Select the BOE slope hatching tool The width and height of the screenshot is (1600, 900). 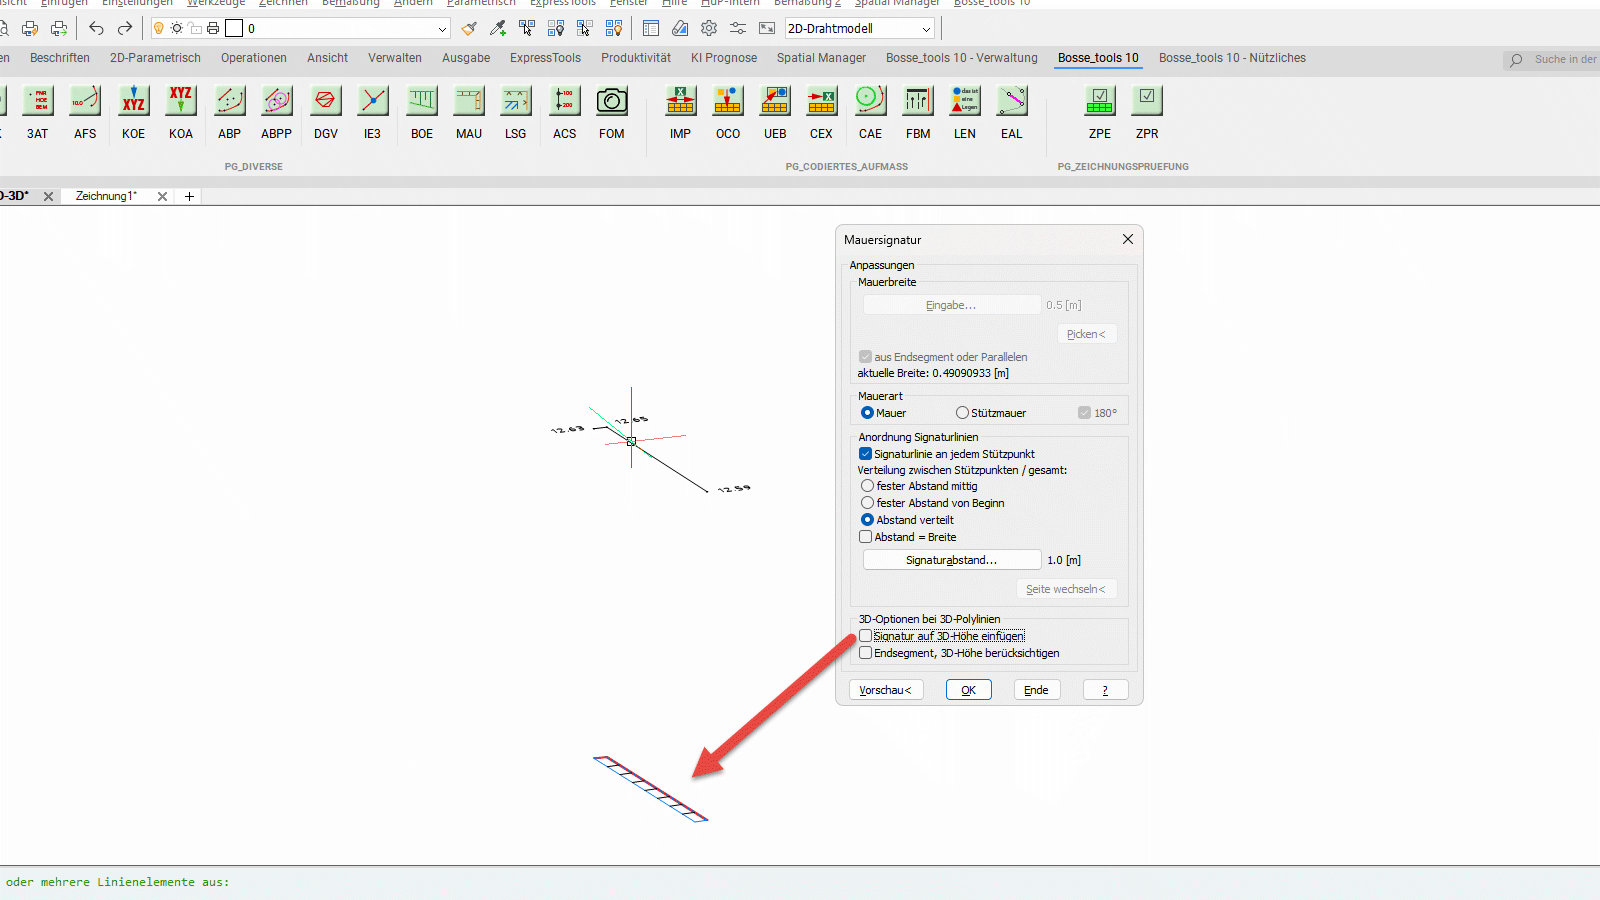tap(422, 101)
